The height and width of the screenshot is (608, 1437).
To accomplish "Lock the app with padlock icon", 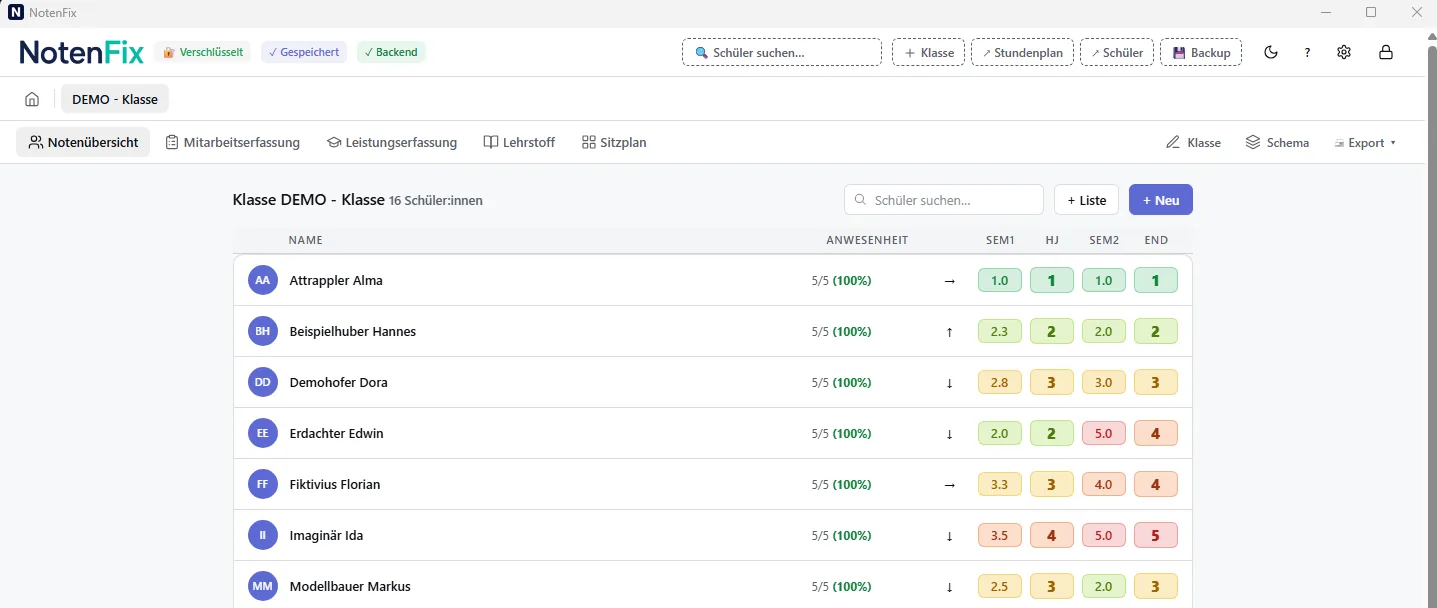I will [x=1386, y=52].
